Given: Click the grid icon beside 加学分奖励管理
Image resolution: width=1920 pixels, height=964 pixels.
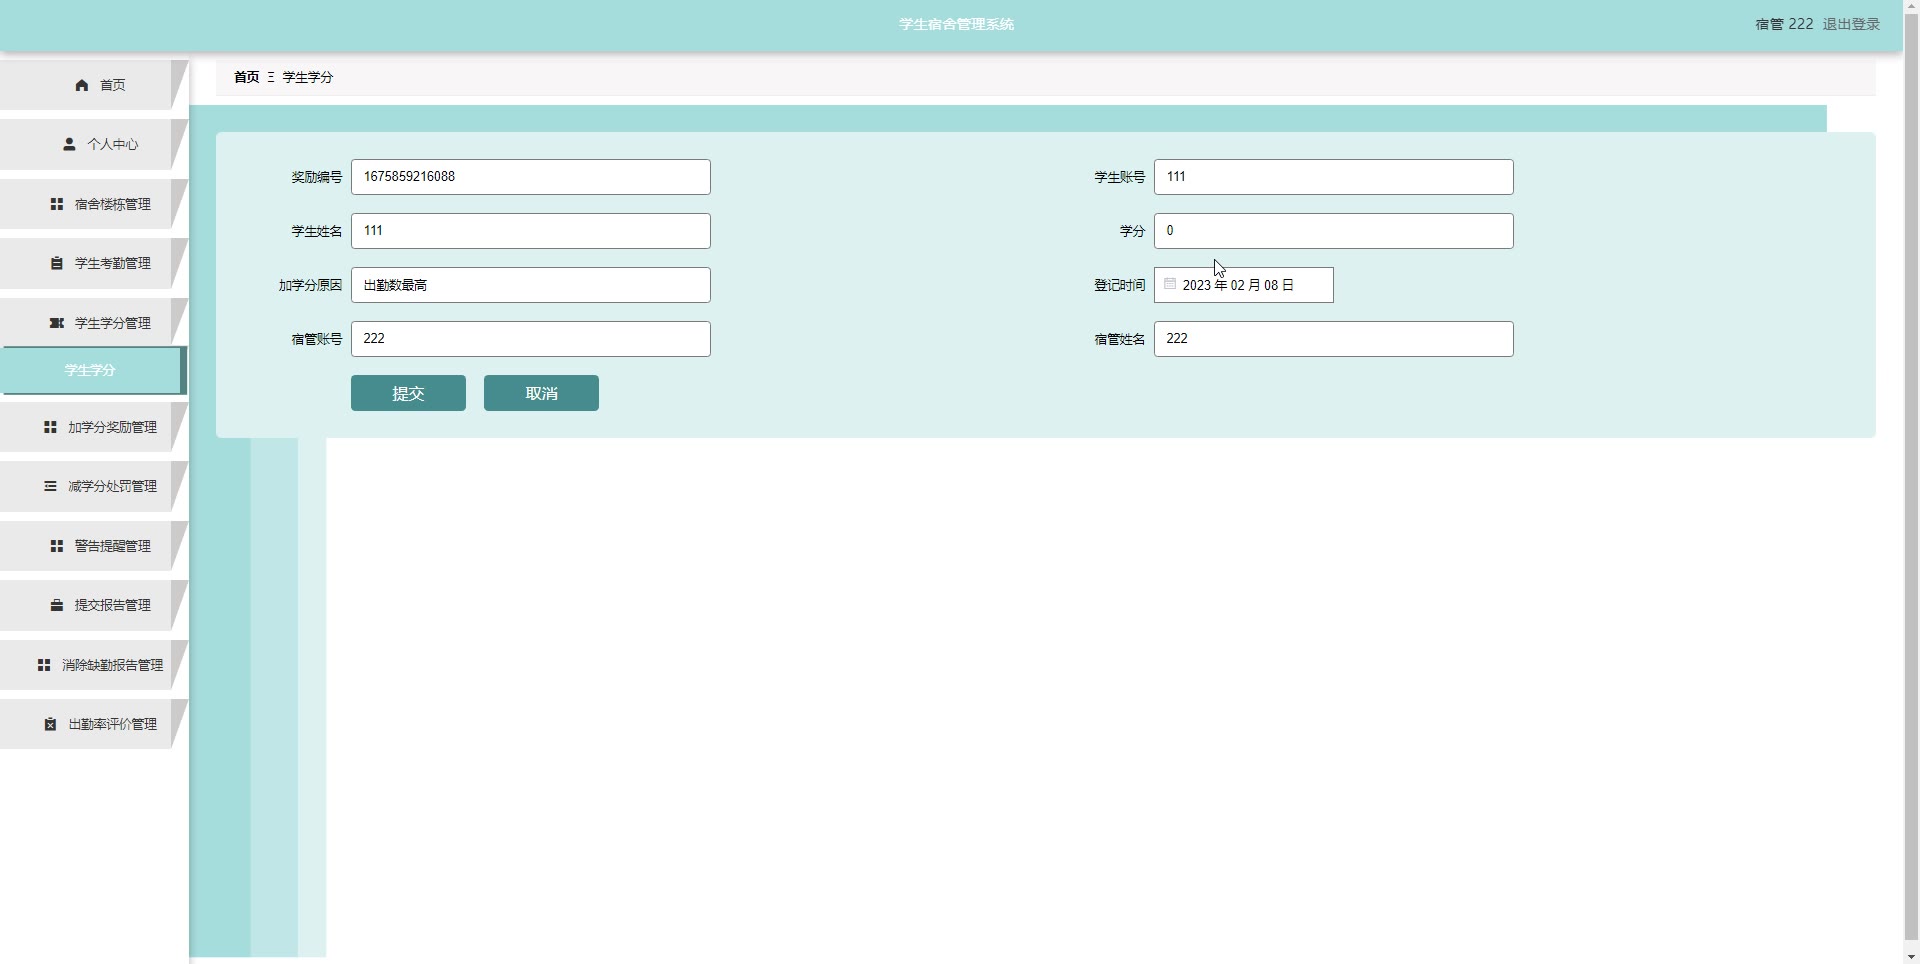Looking at the screenshot, I should (50, 427).
